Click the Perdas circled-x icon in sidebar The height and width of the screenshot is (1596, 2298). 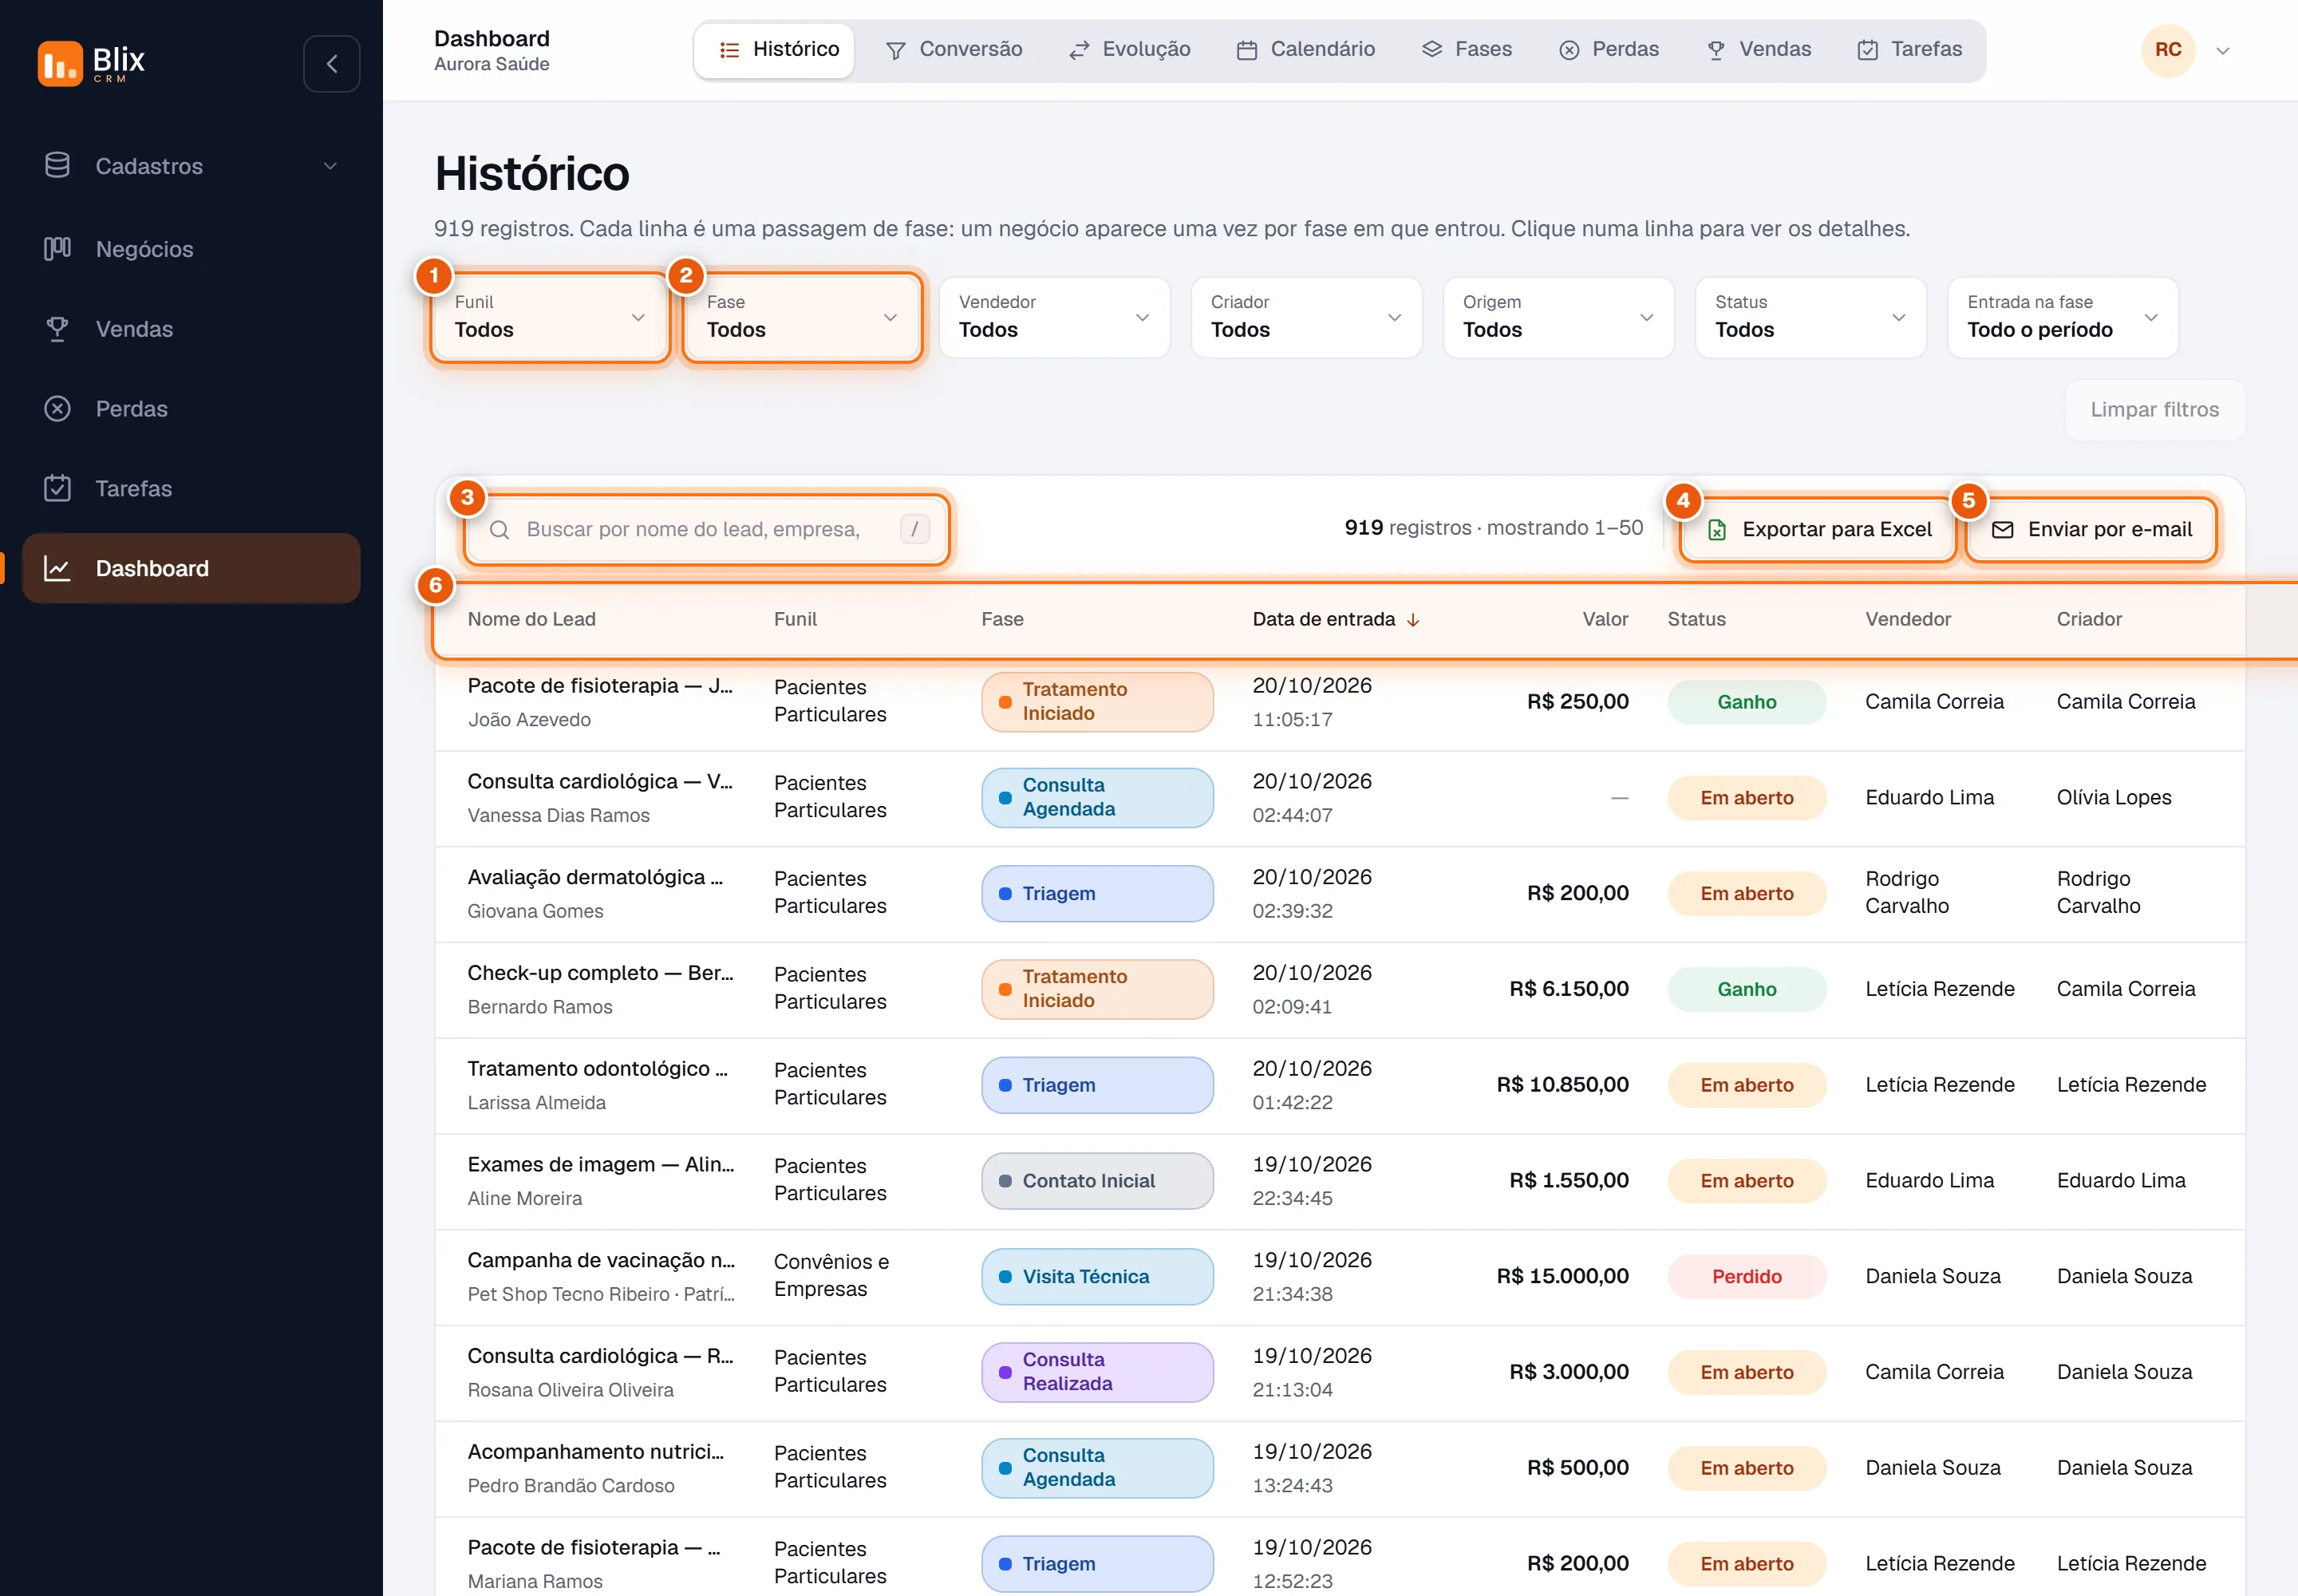57,408
